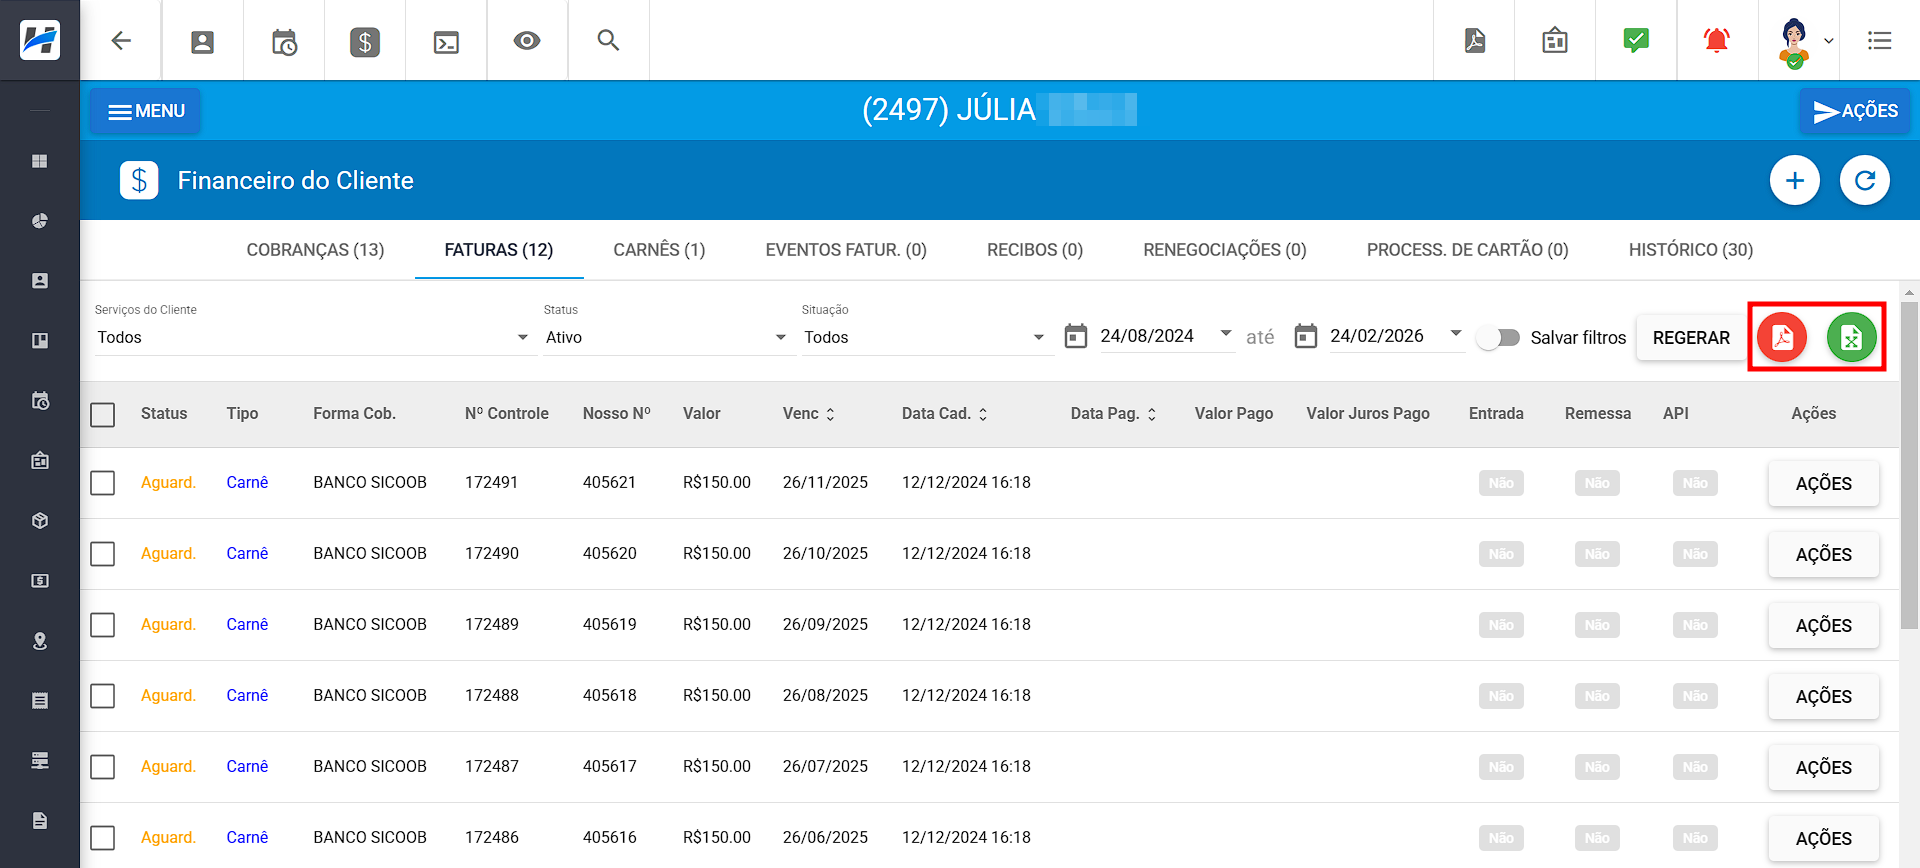Open the dashboard grid icon in sidebar
1920x868 pixels.
(x=40, y=161)
